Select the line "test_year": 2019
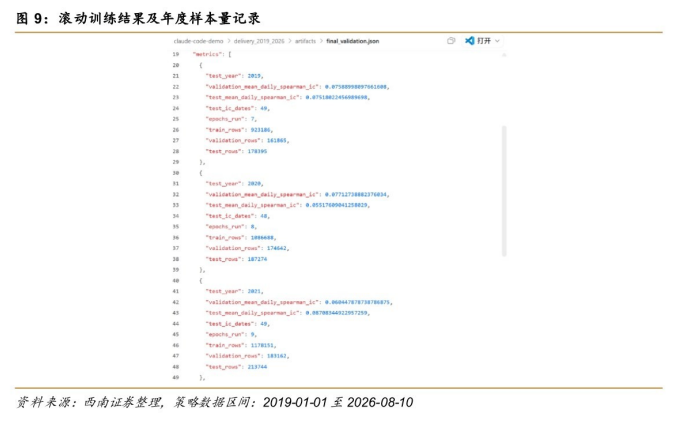The width and height of the screenshot is (677, 423). pyautogui.click(x=234, y=76)
